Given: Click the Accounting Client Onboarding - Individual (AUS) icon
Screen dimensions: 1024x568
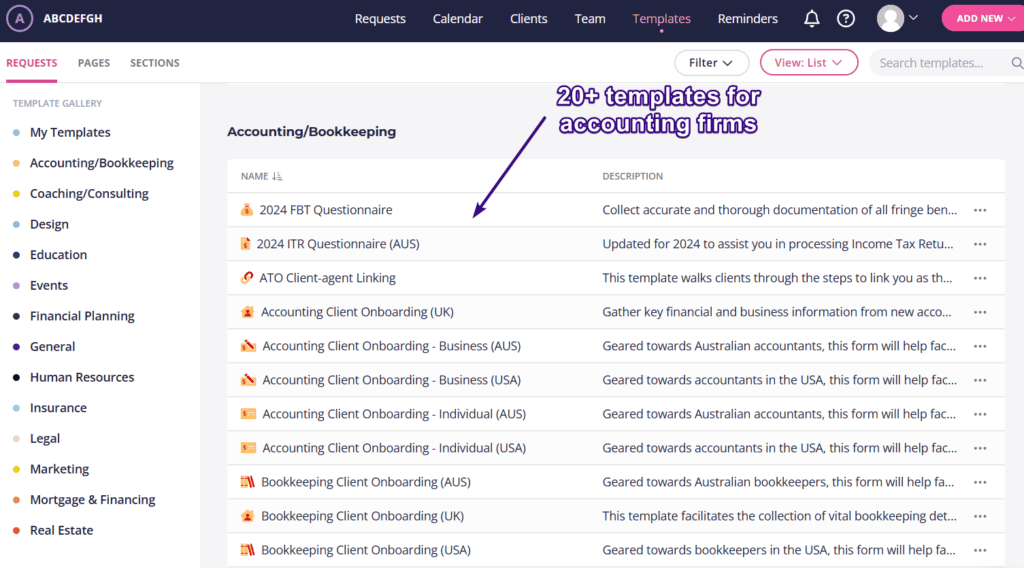Looking at the screenshot, I should pos(248,413).
